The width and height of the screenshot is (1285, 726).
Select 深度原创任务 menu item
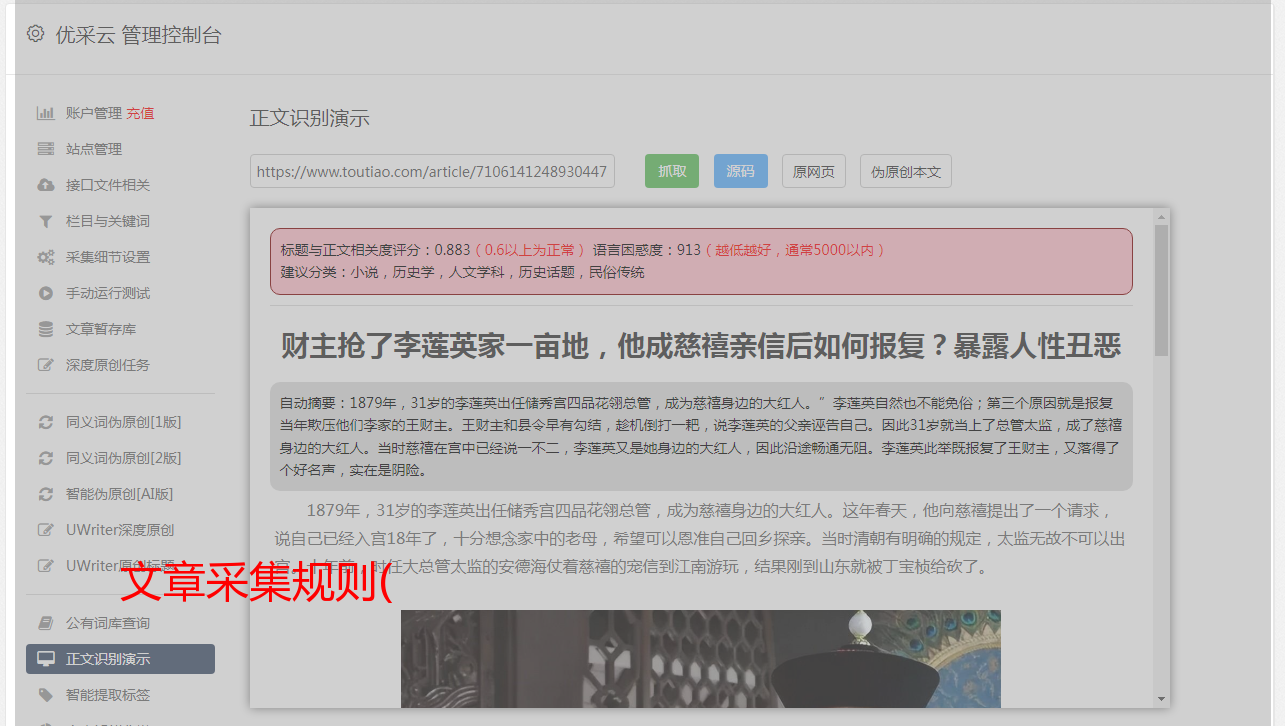(x=108, y=365)
